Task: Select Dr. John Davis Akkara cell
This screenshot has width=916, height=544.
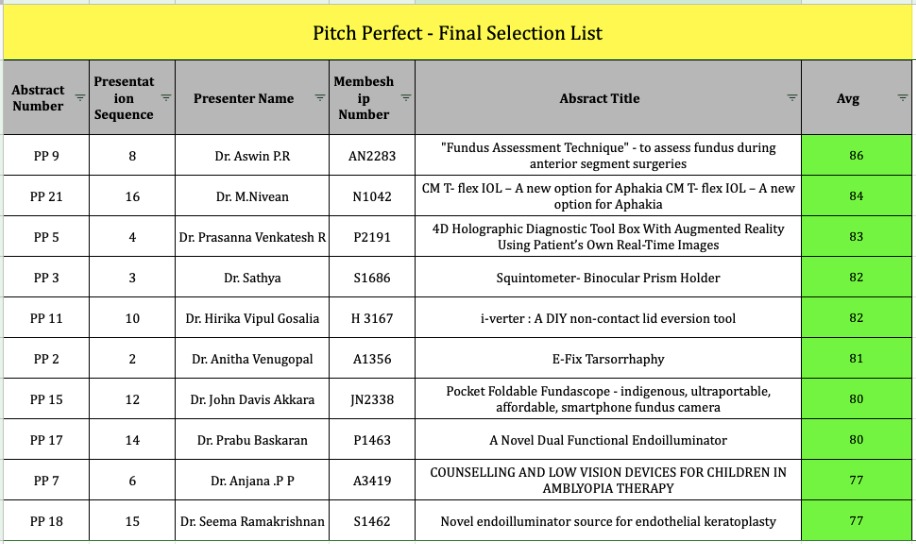Action: coord(252,400)
